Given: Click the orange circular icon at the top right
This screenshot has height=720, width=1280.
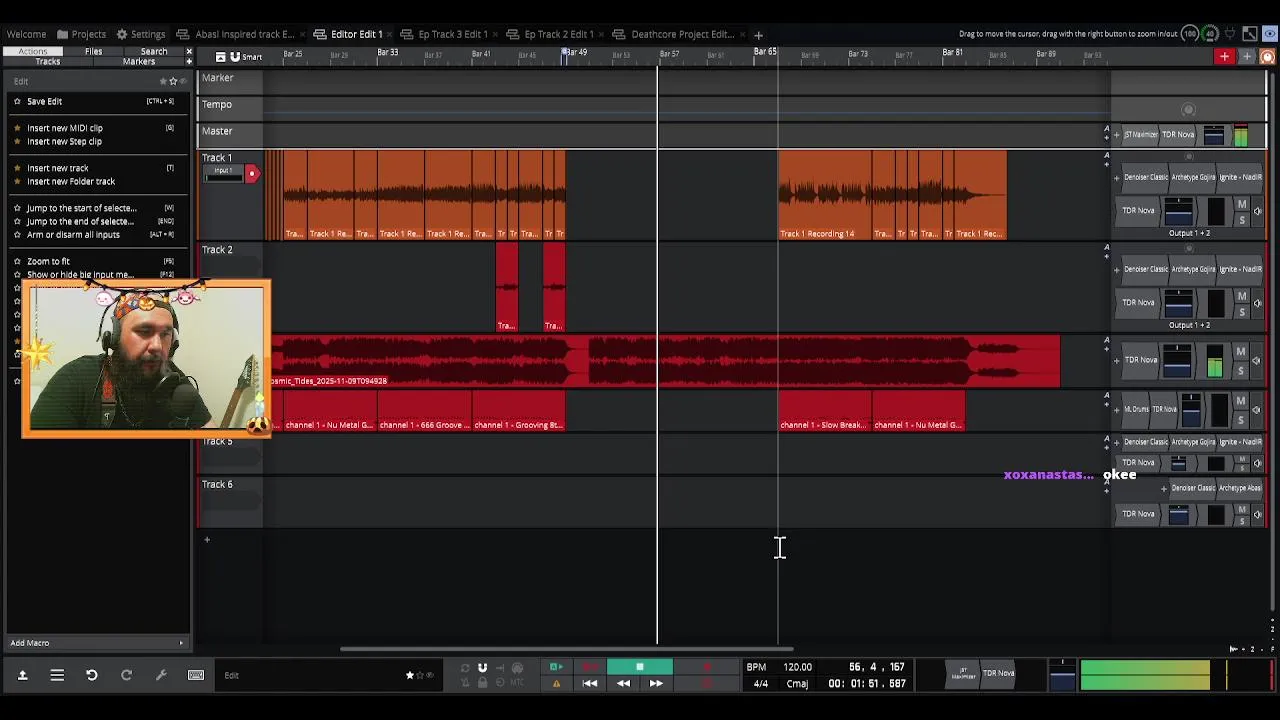Looking at the screenshot, I should [x=1268, y=57].
